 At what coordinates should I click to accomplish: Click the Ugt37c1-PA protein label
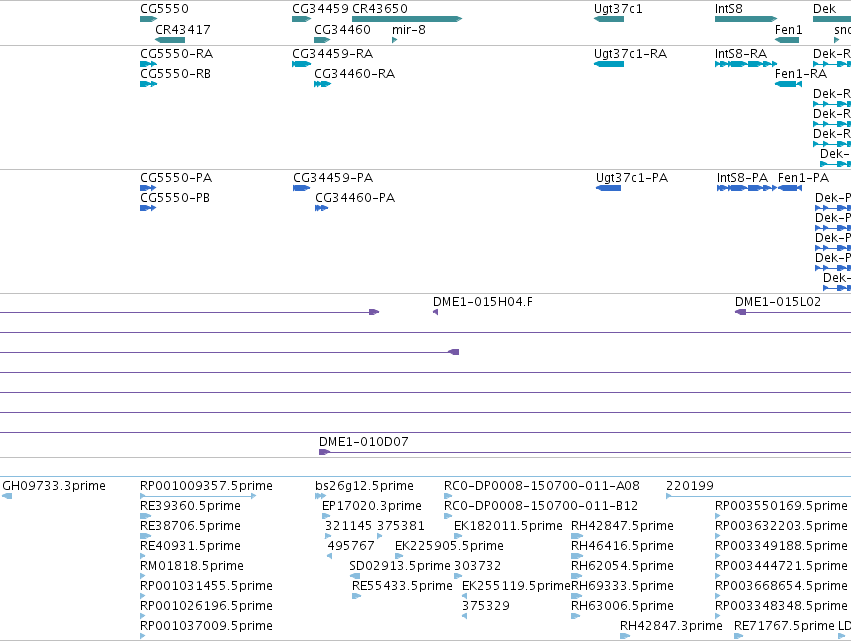[x=632, y=178]
